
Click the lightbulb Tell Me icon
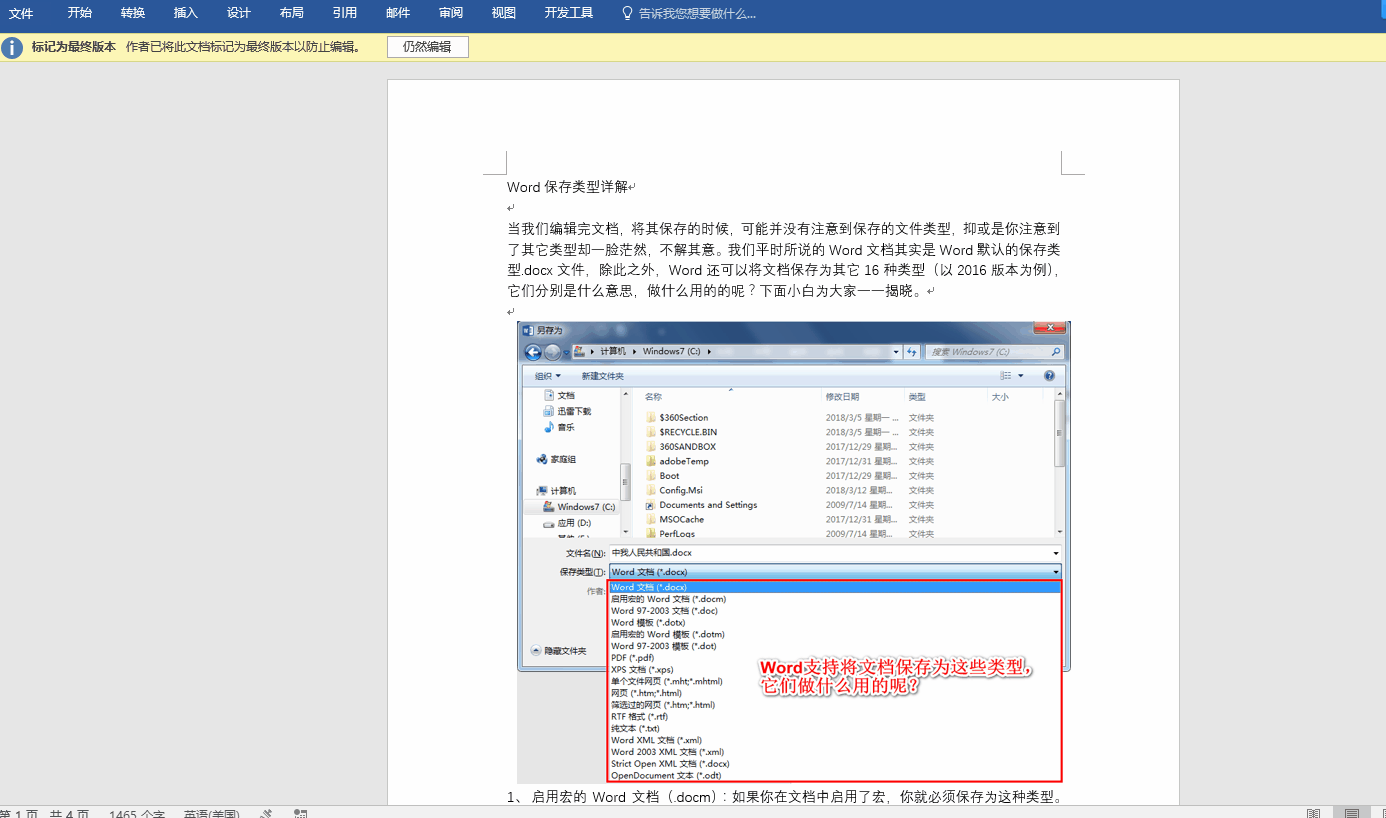coord(627,13)
